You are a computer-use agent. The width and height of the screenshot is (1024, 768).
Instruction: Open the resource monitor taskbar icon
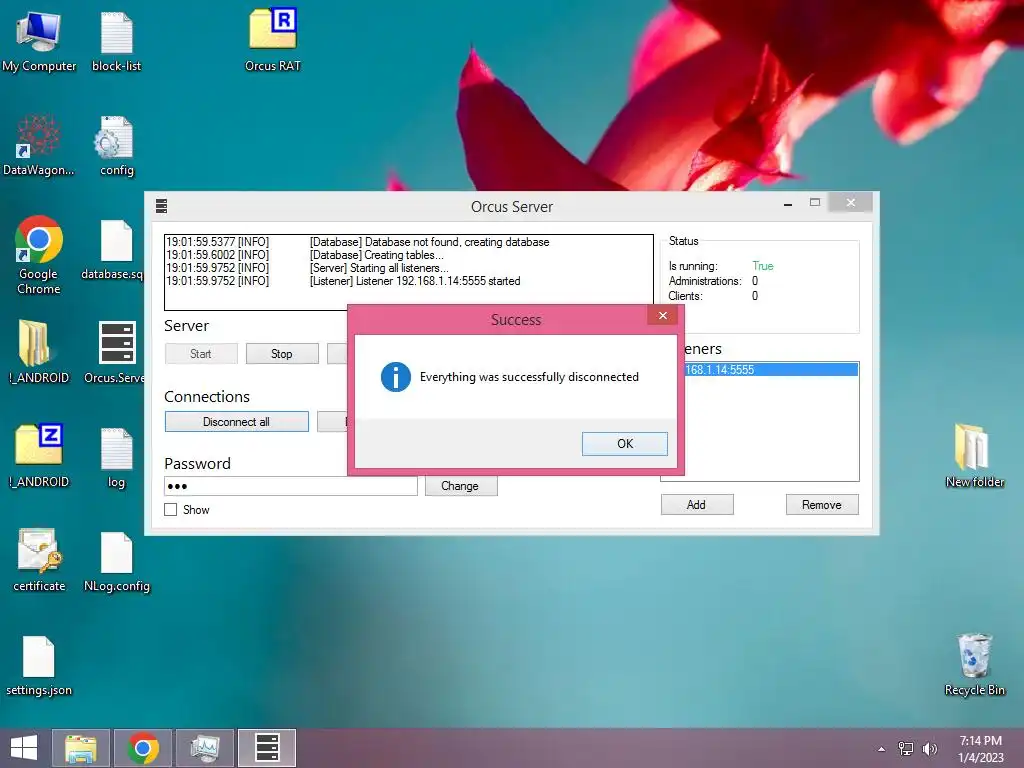[x=205, y=748]
